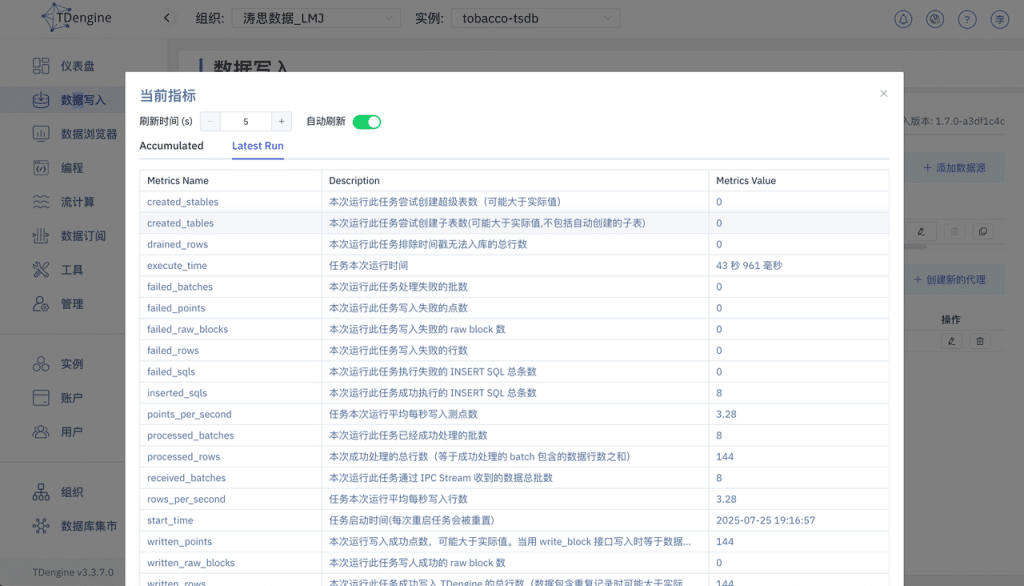1024x586 pixels.
Task: Stay on the Latest Run tab
Action: tap(260, 146)
